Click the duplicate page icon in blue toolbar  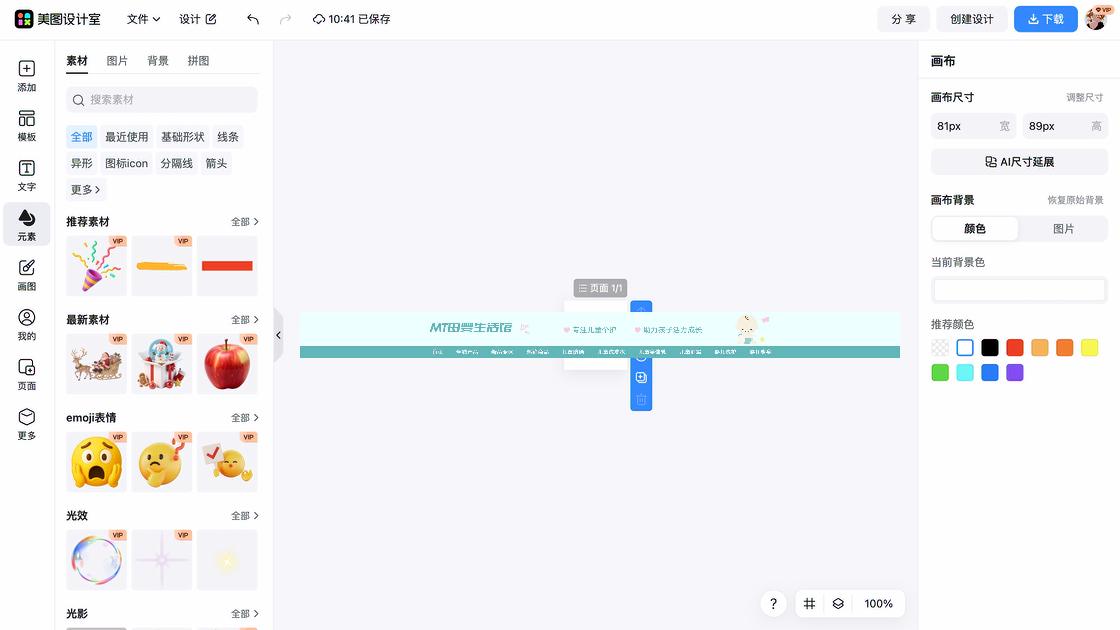pos(641,377)
